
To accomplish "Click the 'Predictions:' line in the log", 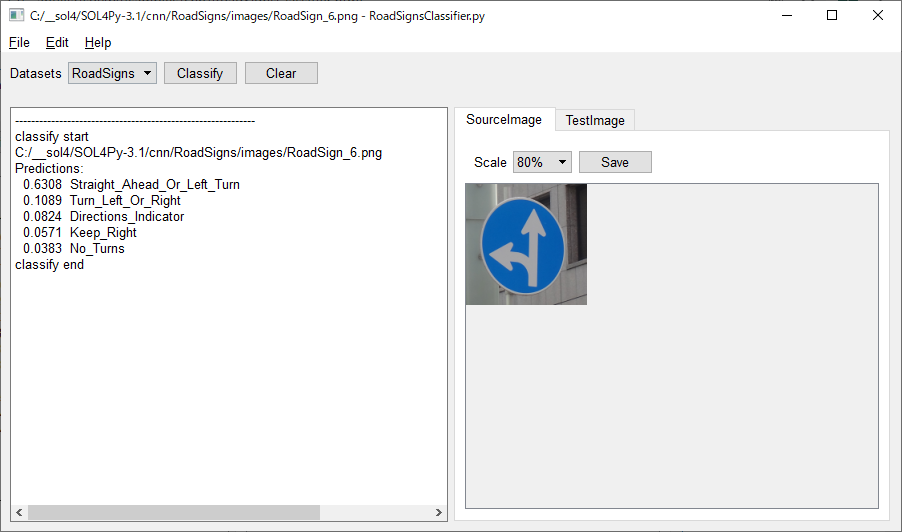I will (49, 169).
